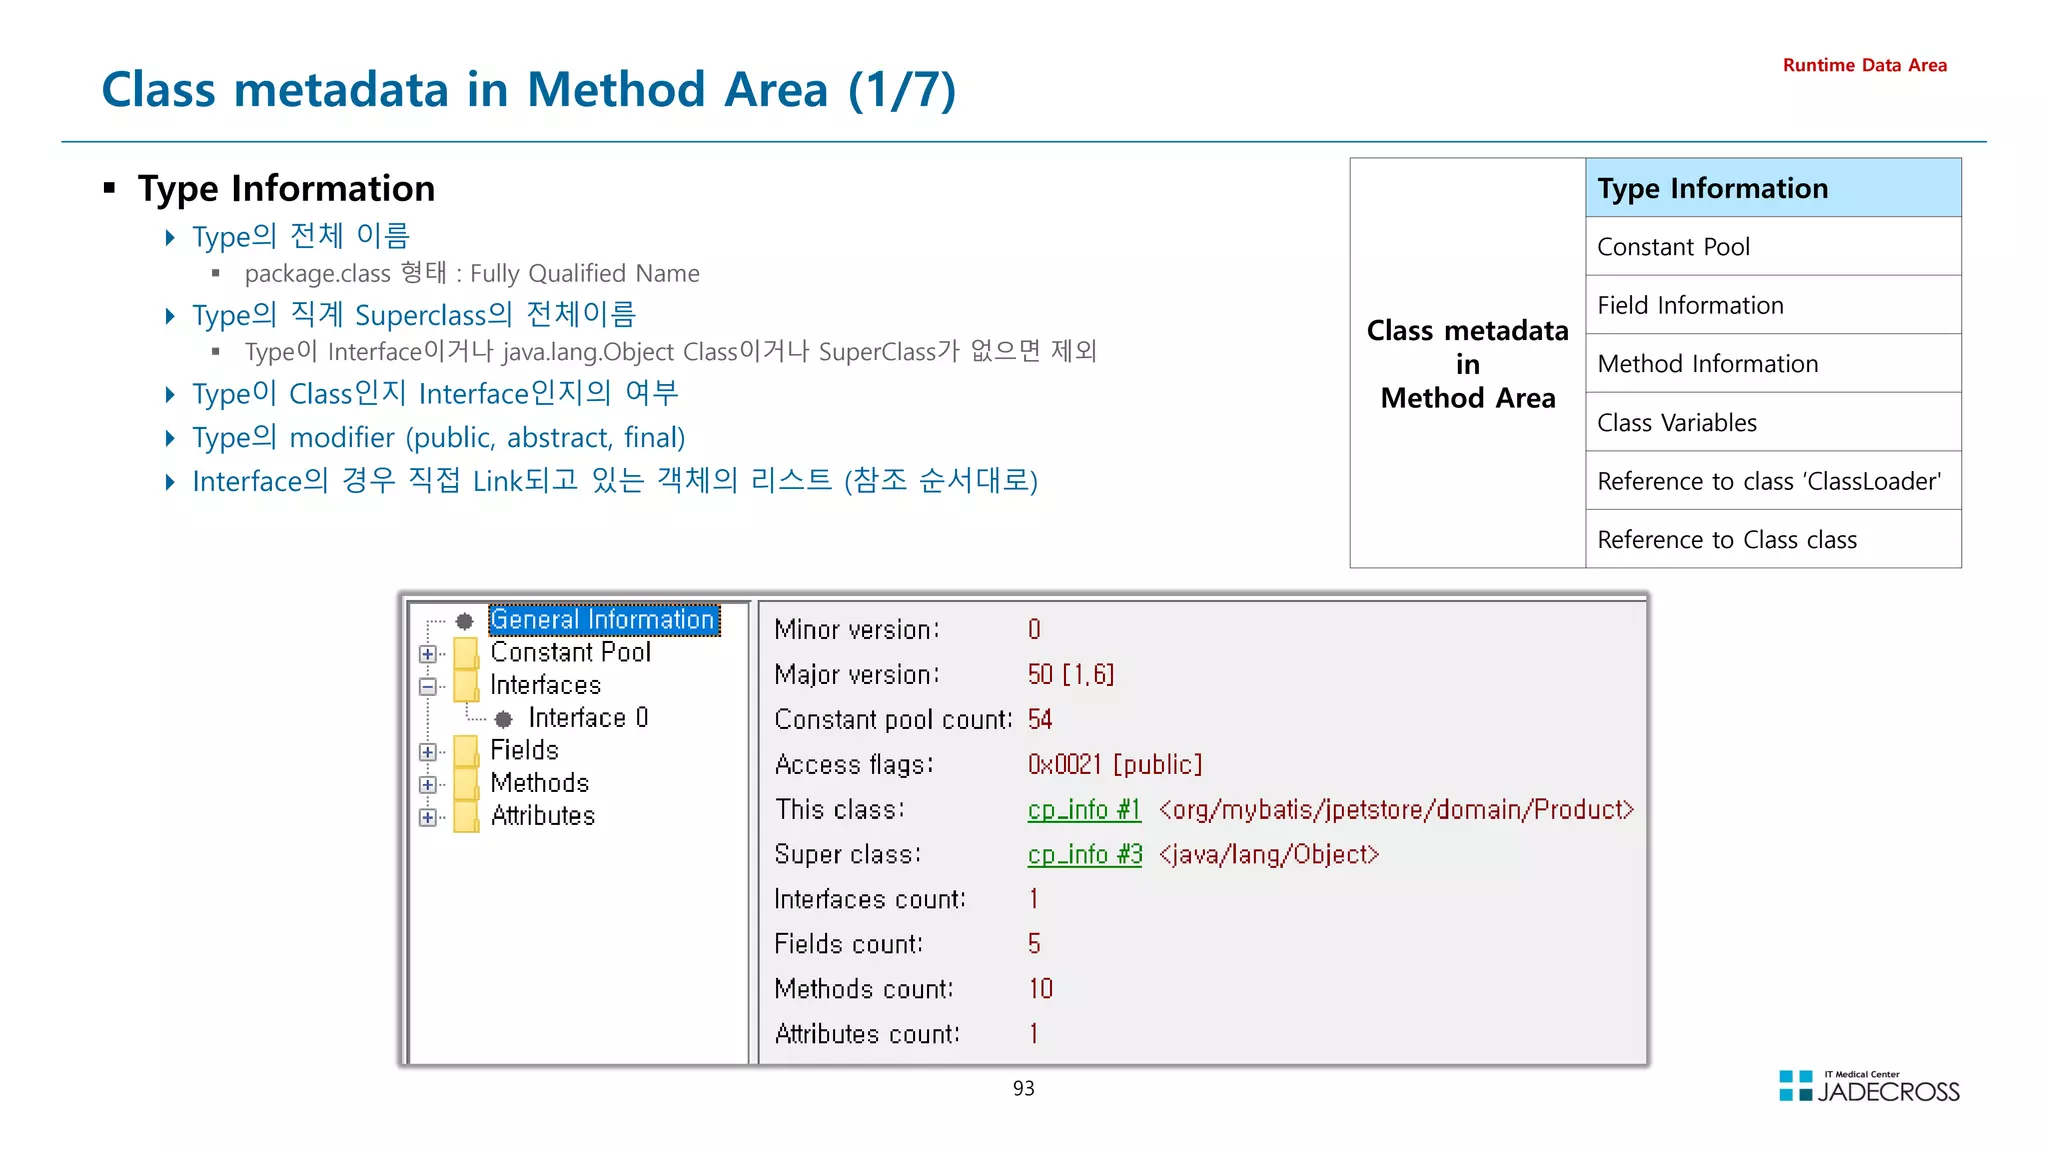The height and width of the screenshot is (1152, 2048).
Task: Click Reference to Class class cell
Action: coord(1773,540)
